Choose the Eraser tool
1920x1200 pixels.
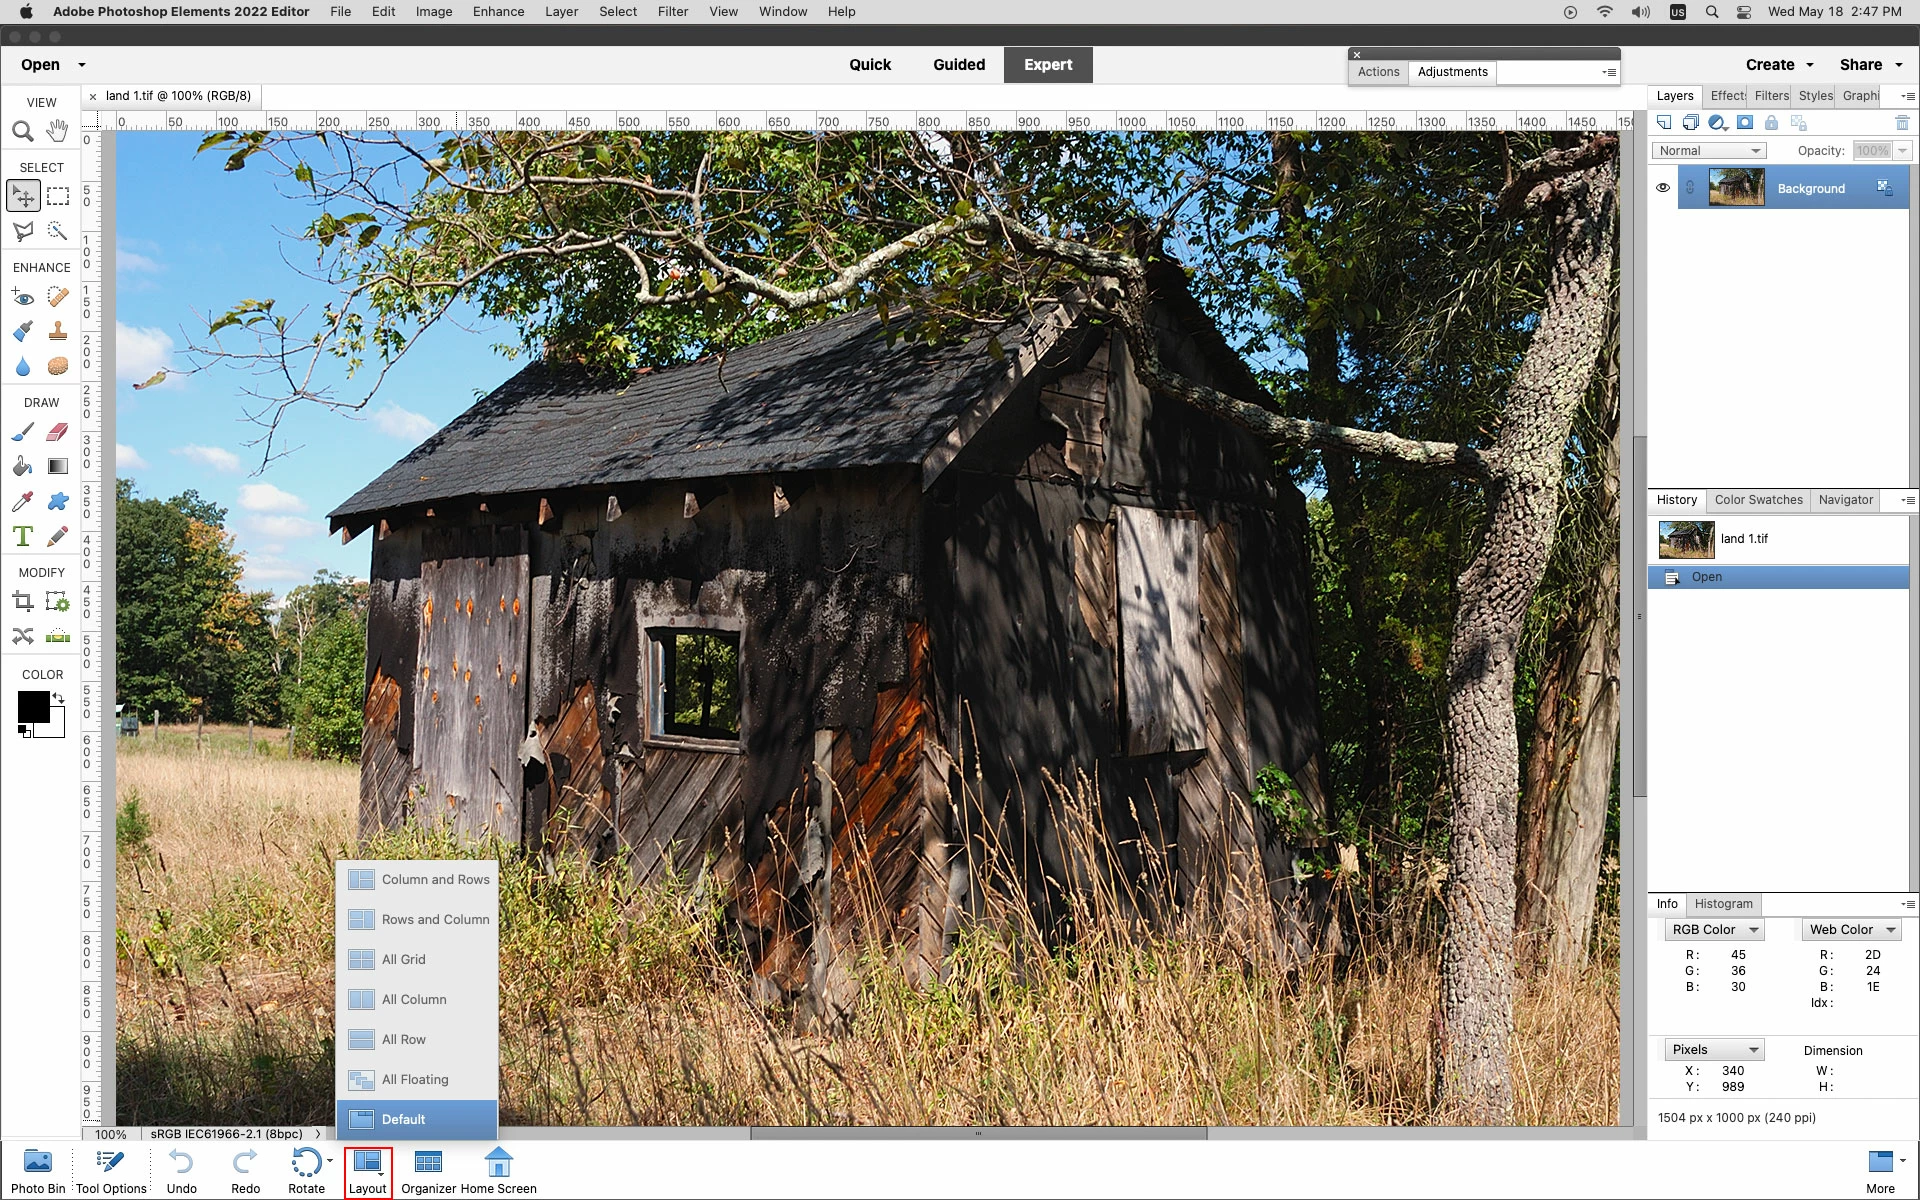(x=58, y=432)
